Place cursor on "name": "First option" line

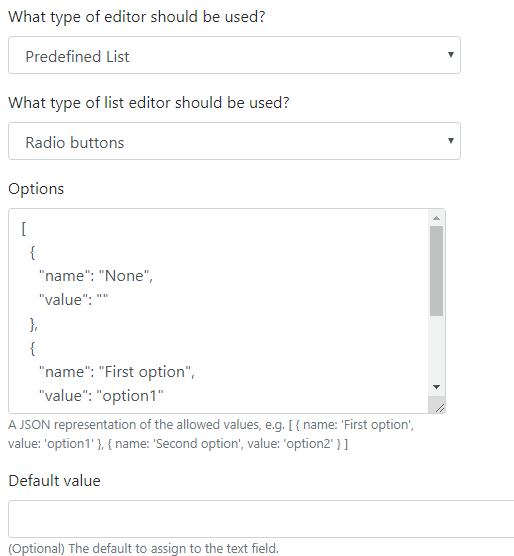pos(117,372)
